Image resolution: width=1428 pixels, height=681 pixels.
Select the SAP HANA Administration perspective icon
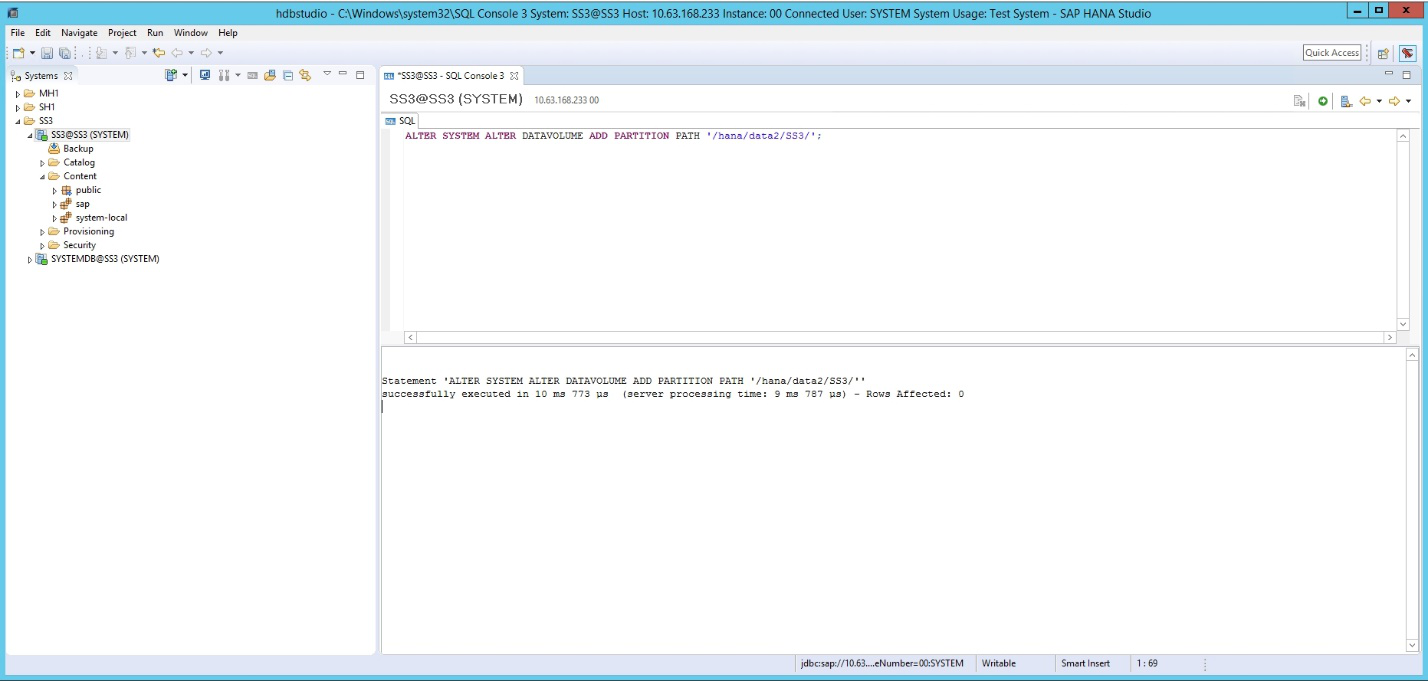coord(1407,53)
